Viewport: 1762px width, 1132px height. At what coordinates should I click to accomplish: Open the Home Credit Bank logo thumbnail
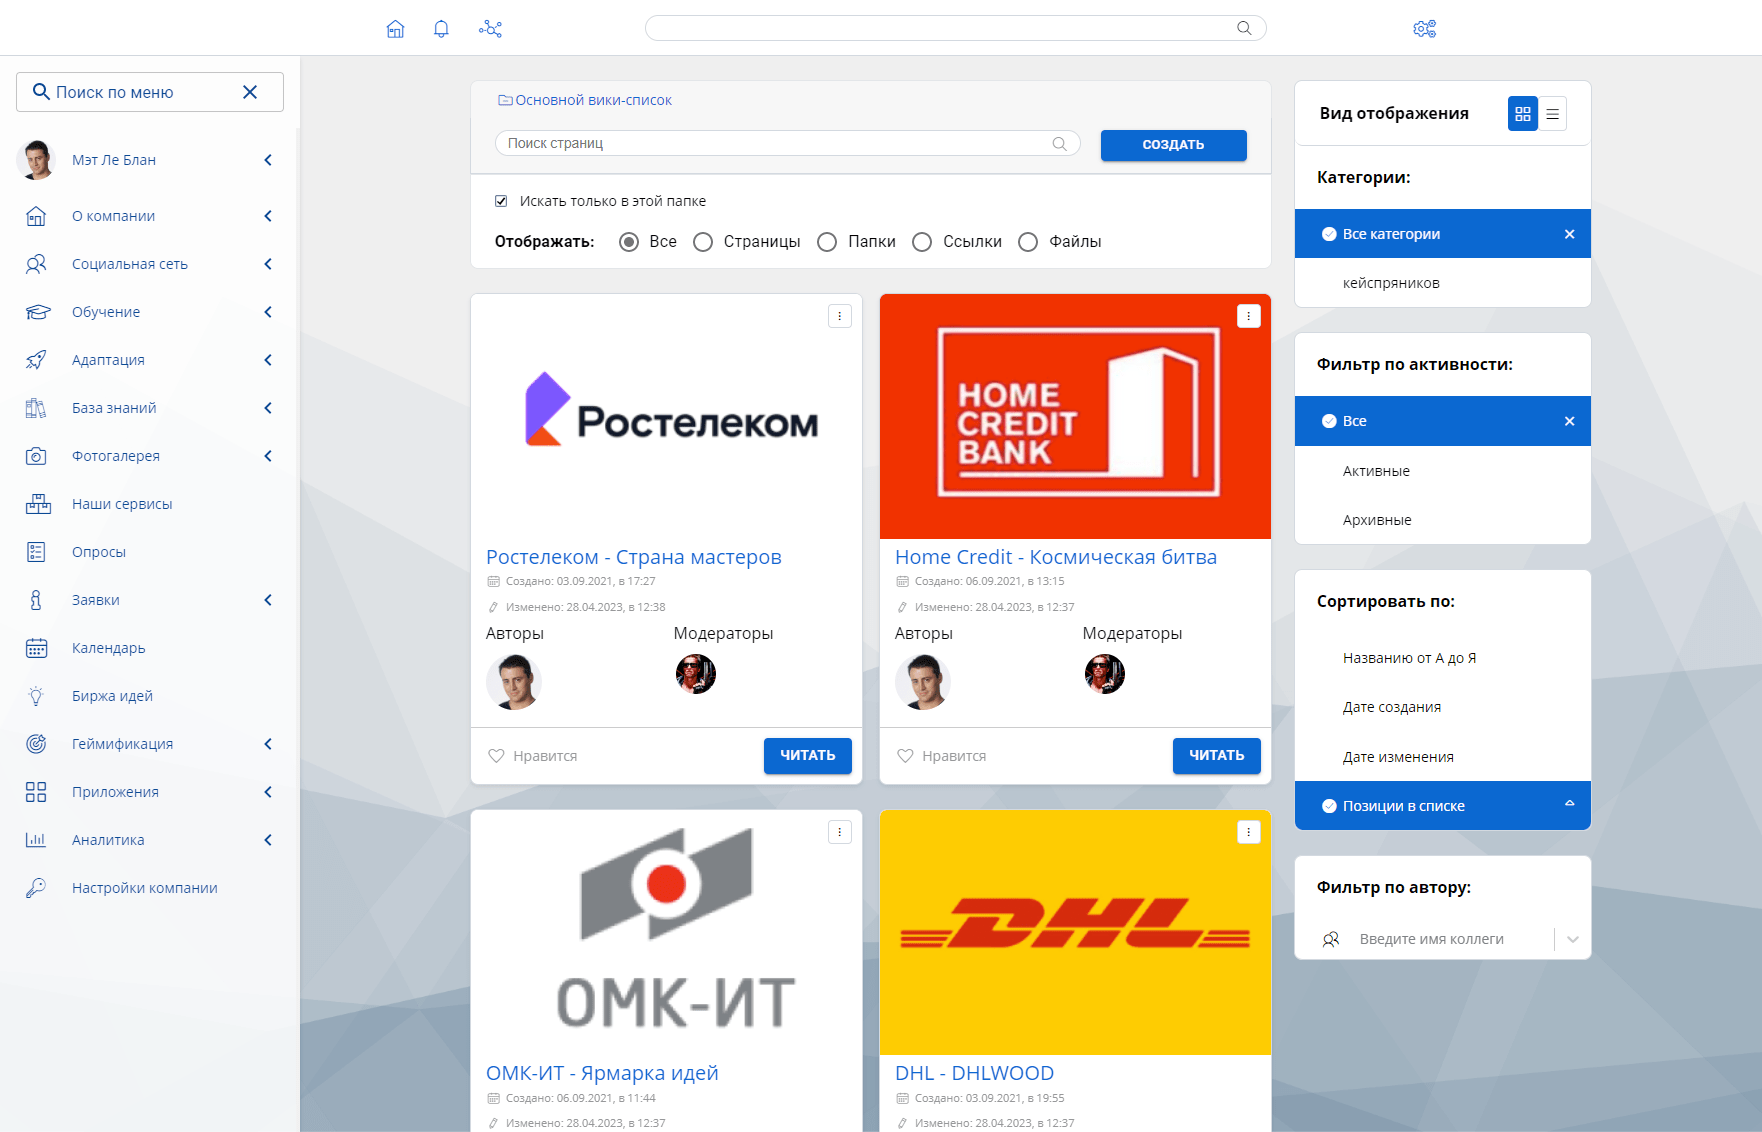pos(1075,416)
